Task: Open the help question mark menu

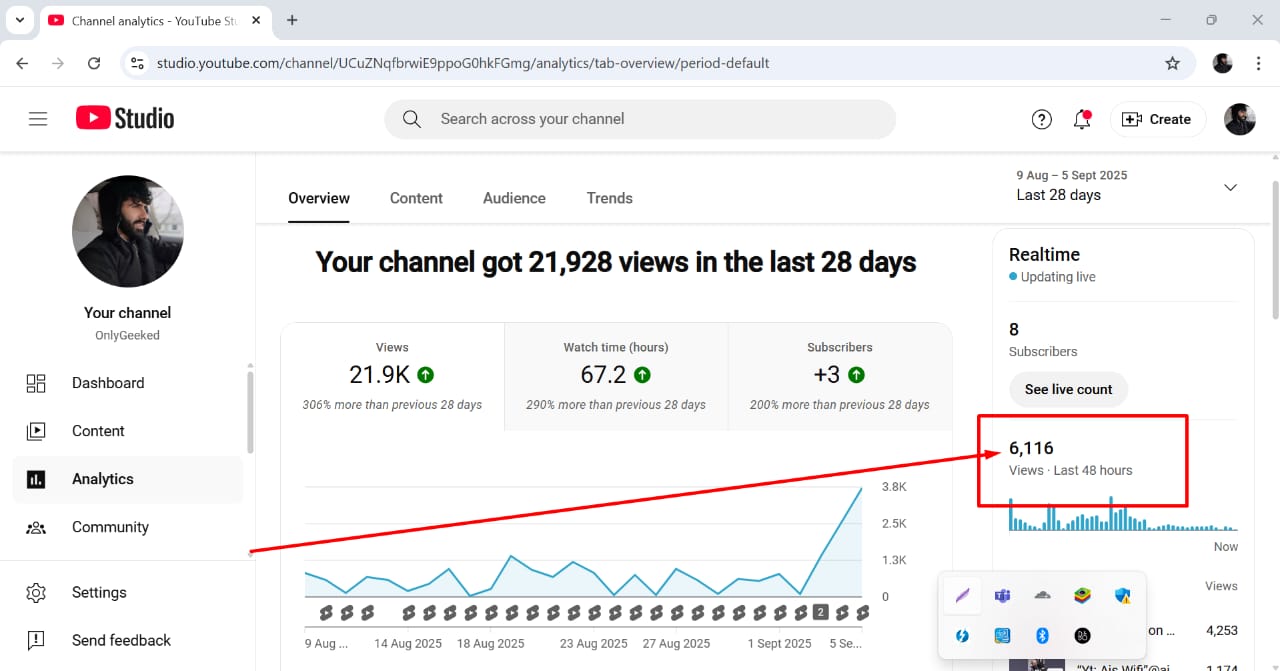Action: tap(1041, 119)
